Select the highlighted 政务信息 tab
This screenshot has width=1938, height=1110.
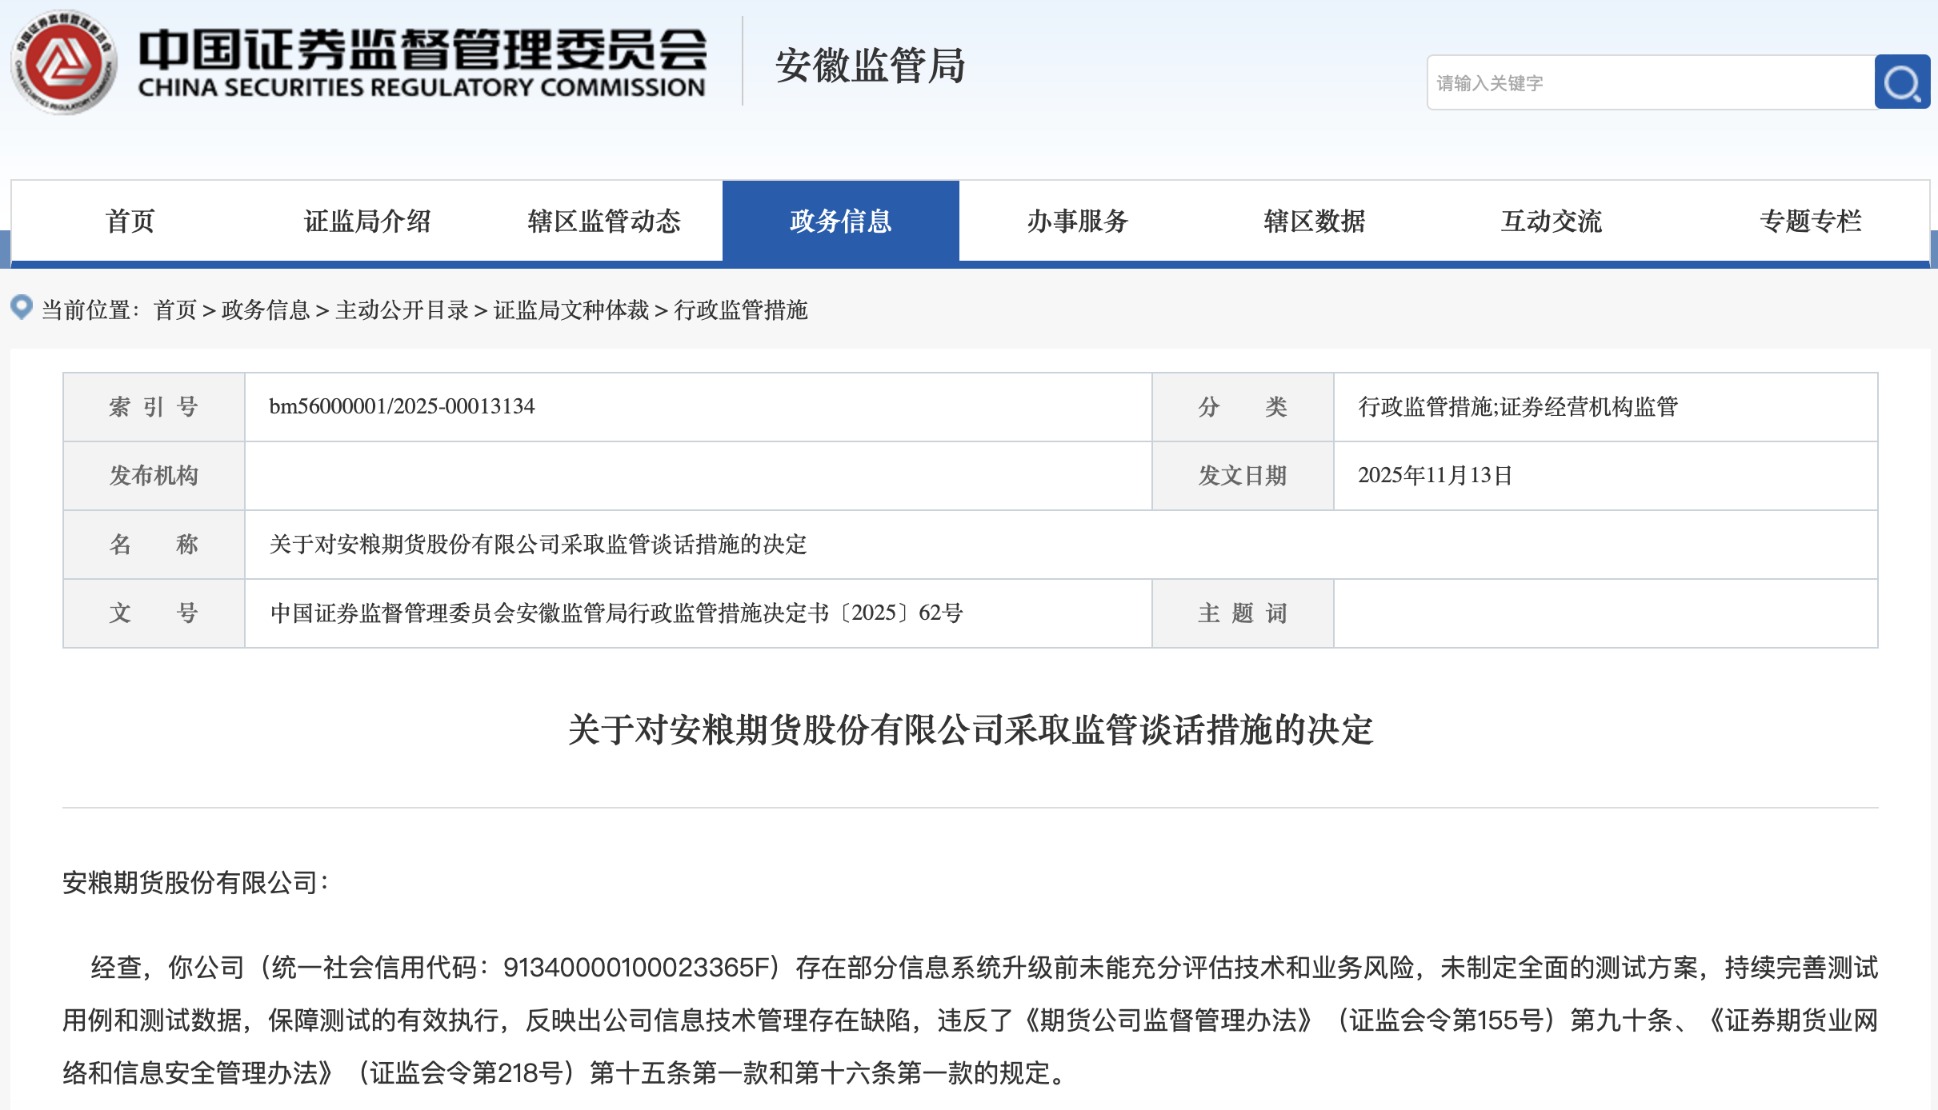(840, 221)
